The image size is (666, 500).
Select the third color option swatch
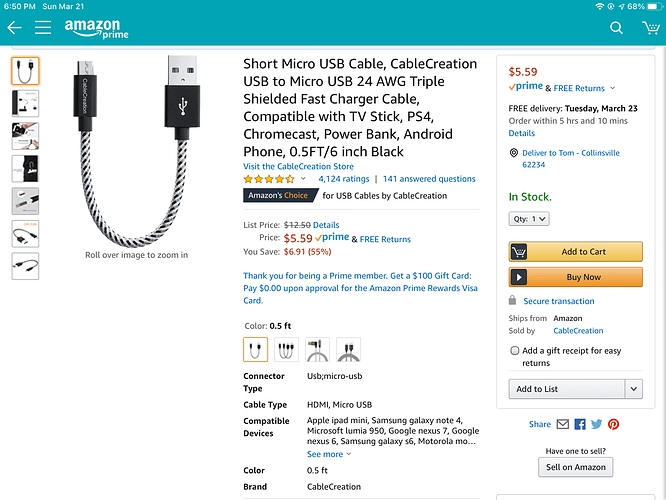317,350
